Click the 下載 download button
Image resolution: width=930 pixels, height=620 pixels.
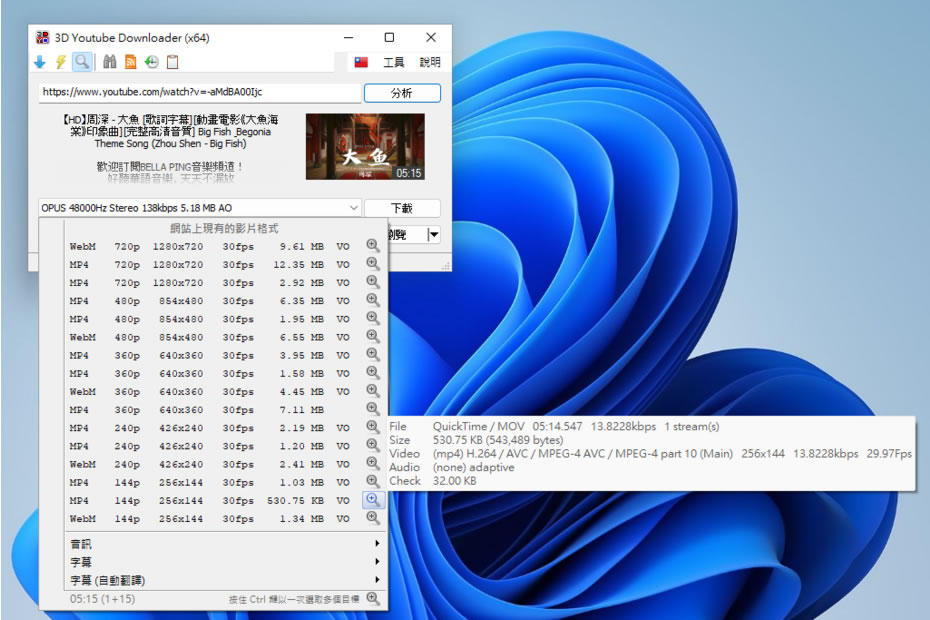(402, 208)
